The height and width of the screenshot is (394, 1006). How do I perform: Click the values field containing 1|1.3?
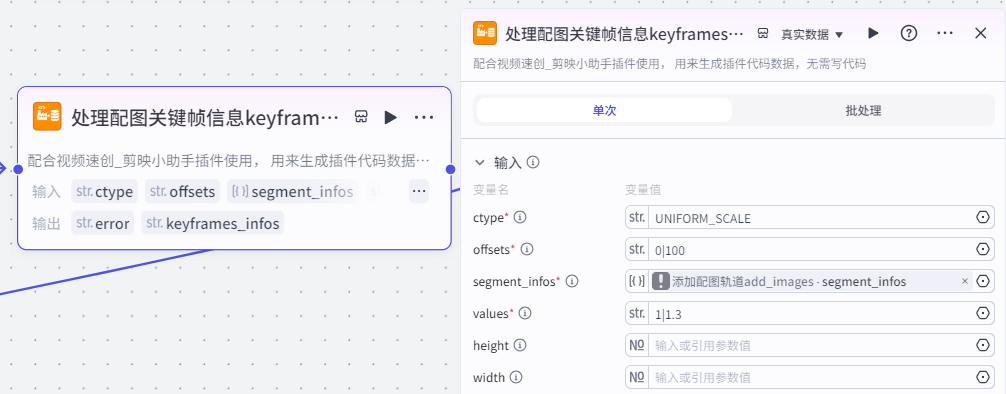[x=810, y=313]
